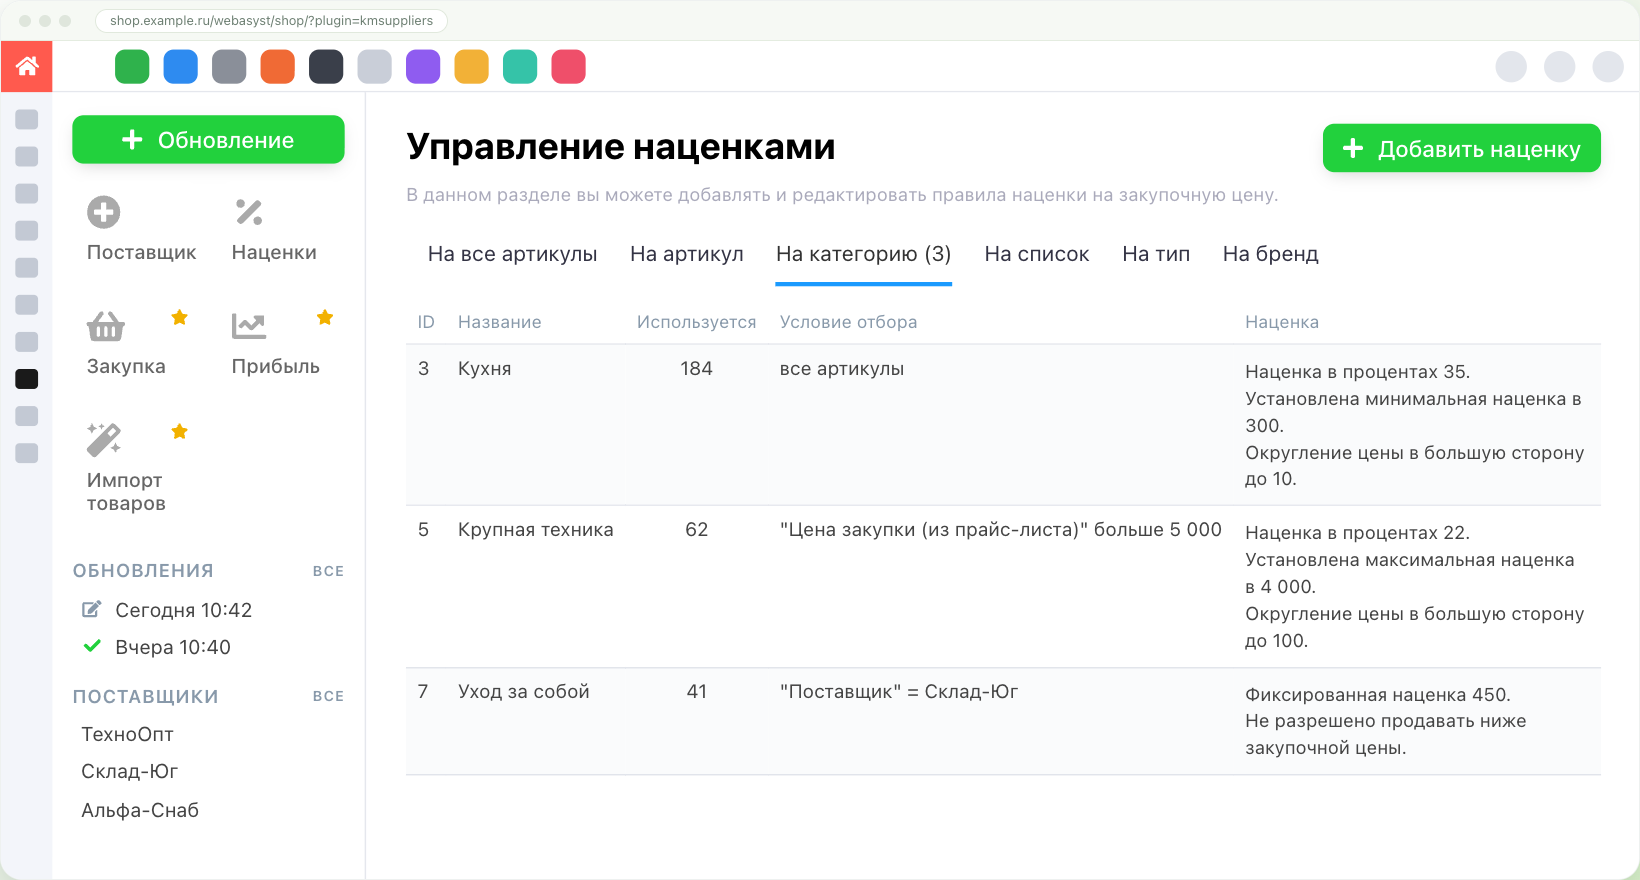
Task: Show all updates via ВСЕ link in ОБНОВЛЕНИЯ
Action: (x=328, y=571)
